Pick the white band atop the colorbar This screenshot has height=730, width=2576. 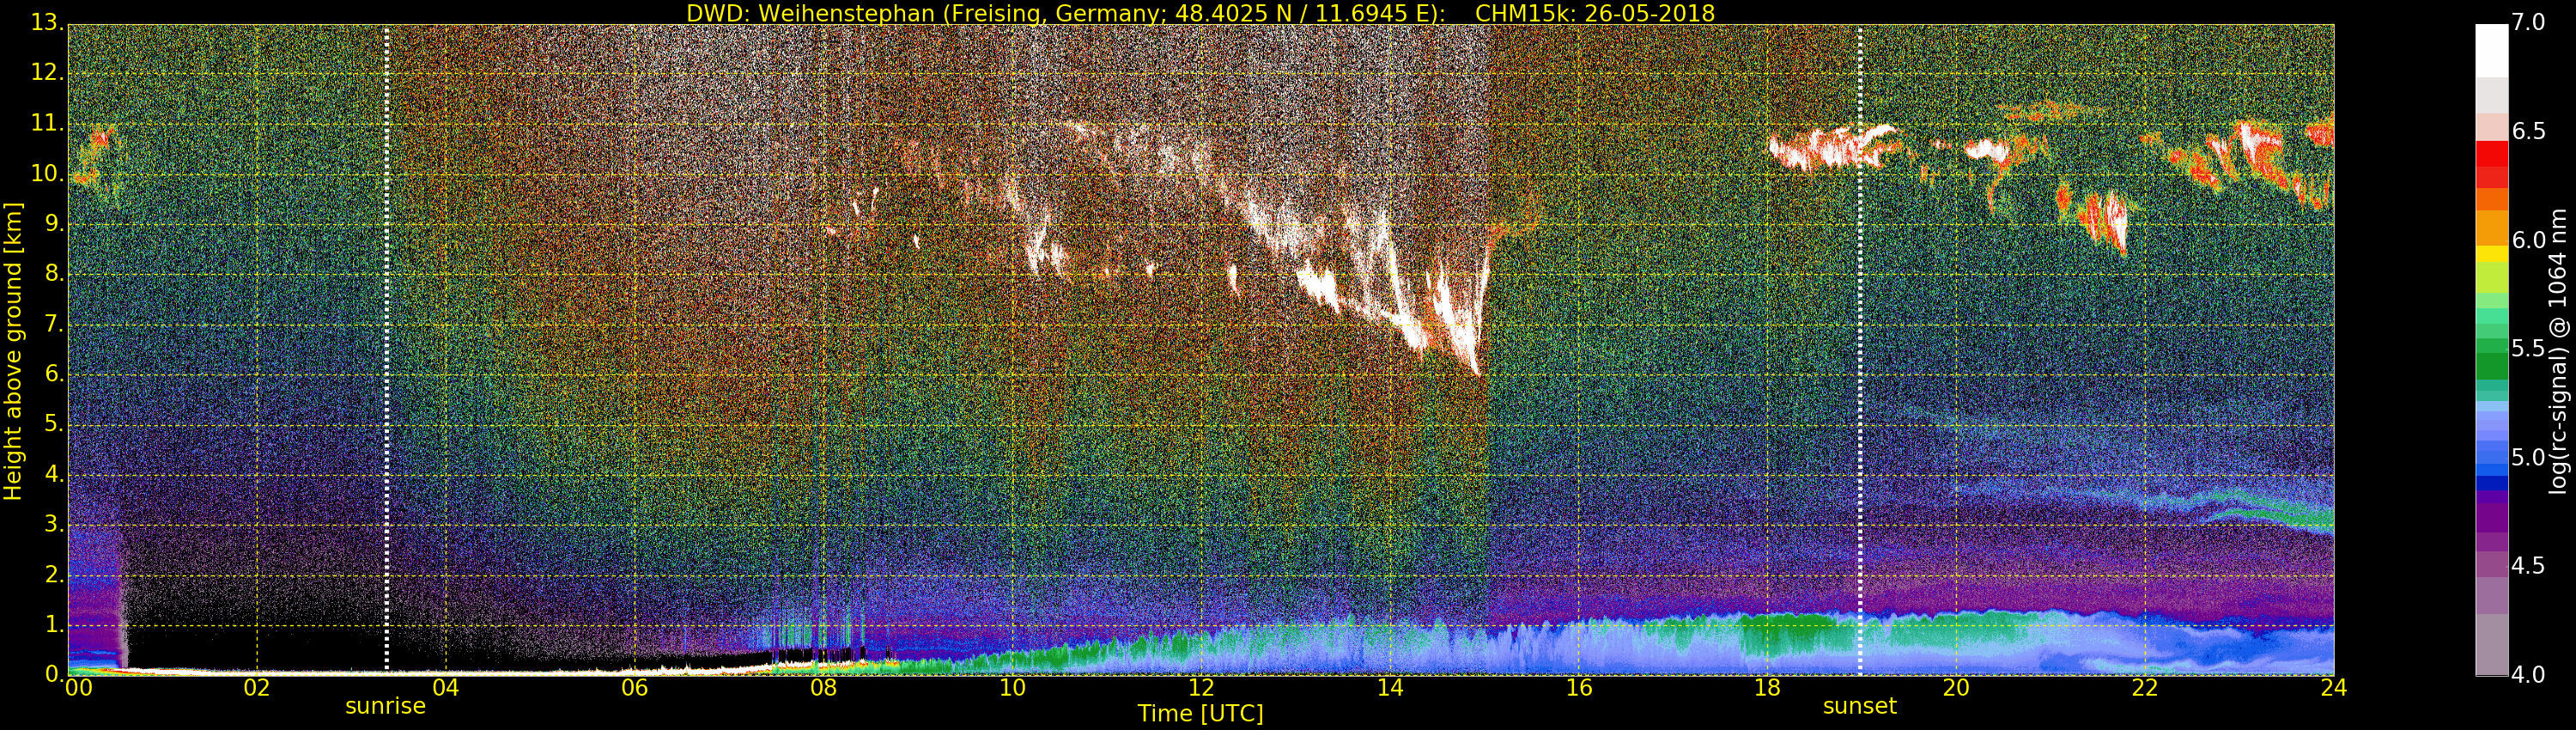[x=2491, y=50]
